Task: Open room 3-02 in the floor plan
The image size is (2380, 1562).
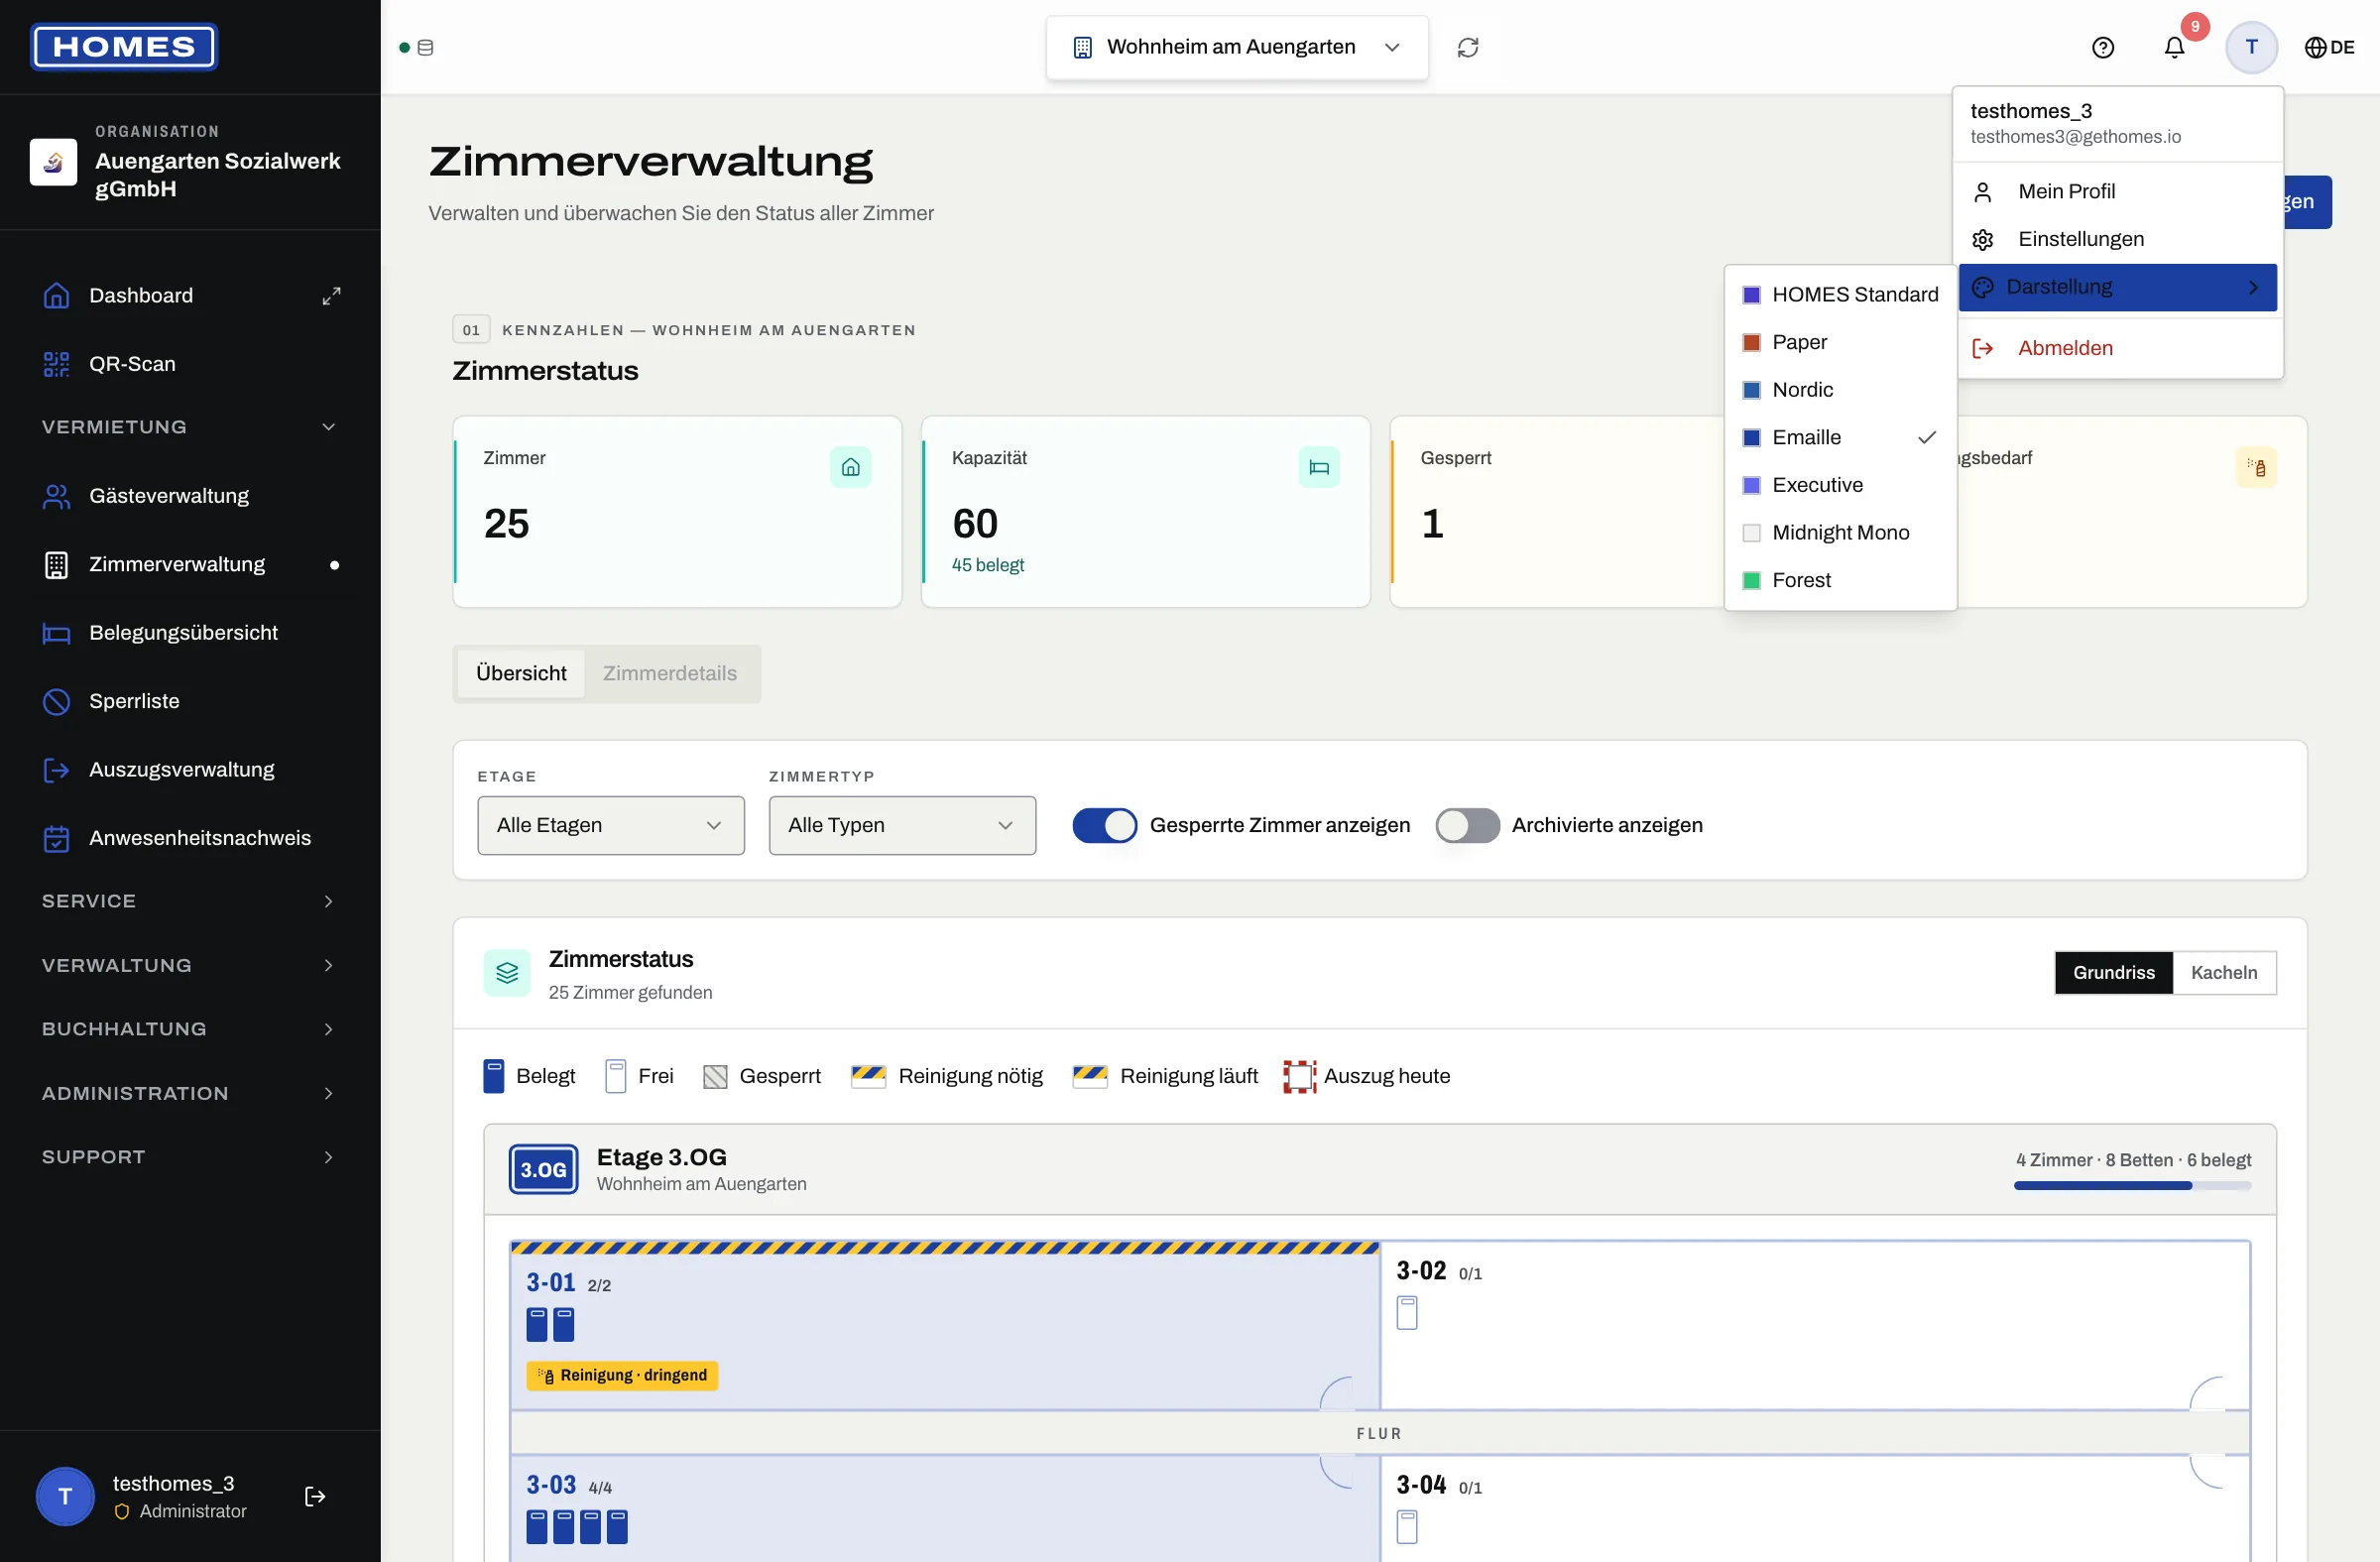Action: coord(1814,1324)
